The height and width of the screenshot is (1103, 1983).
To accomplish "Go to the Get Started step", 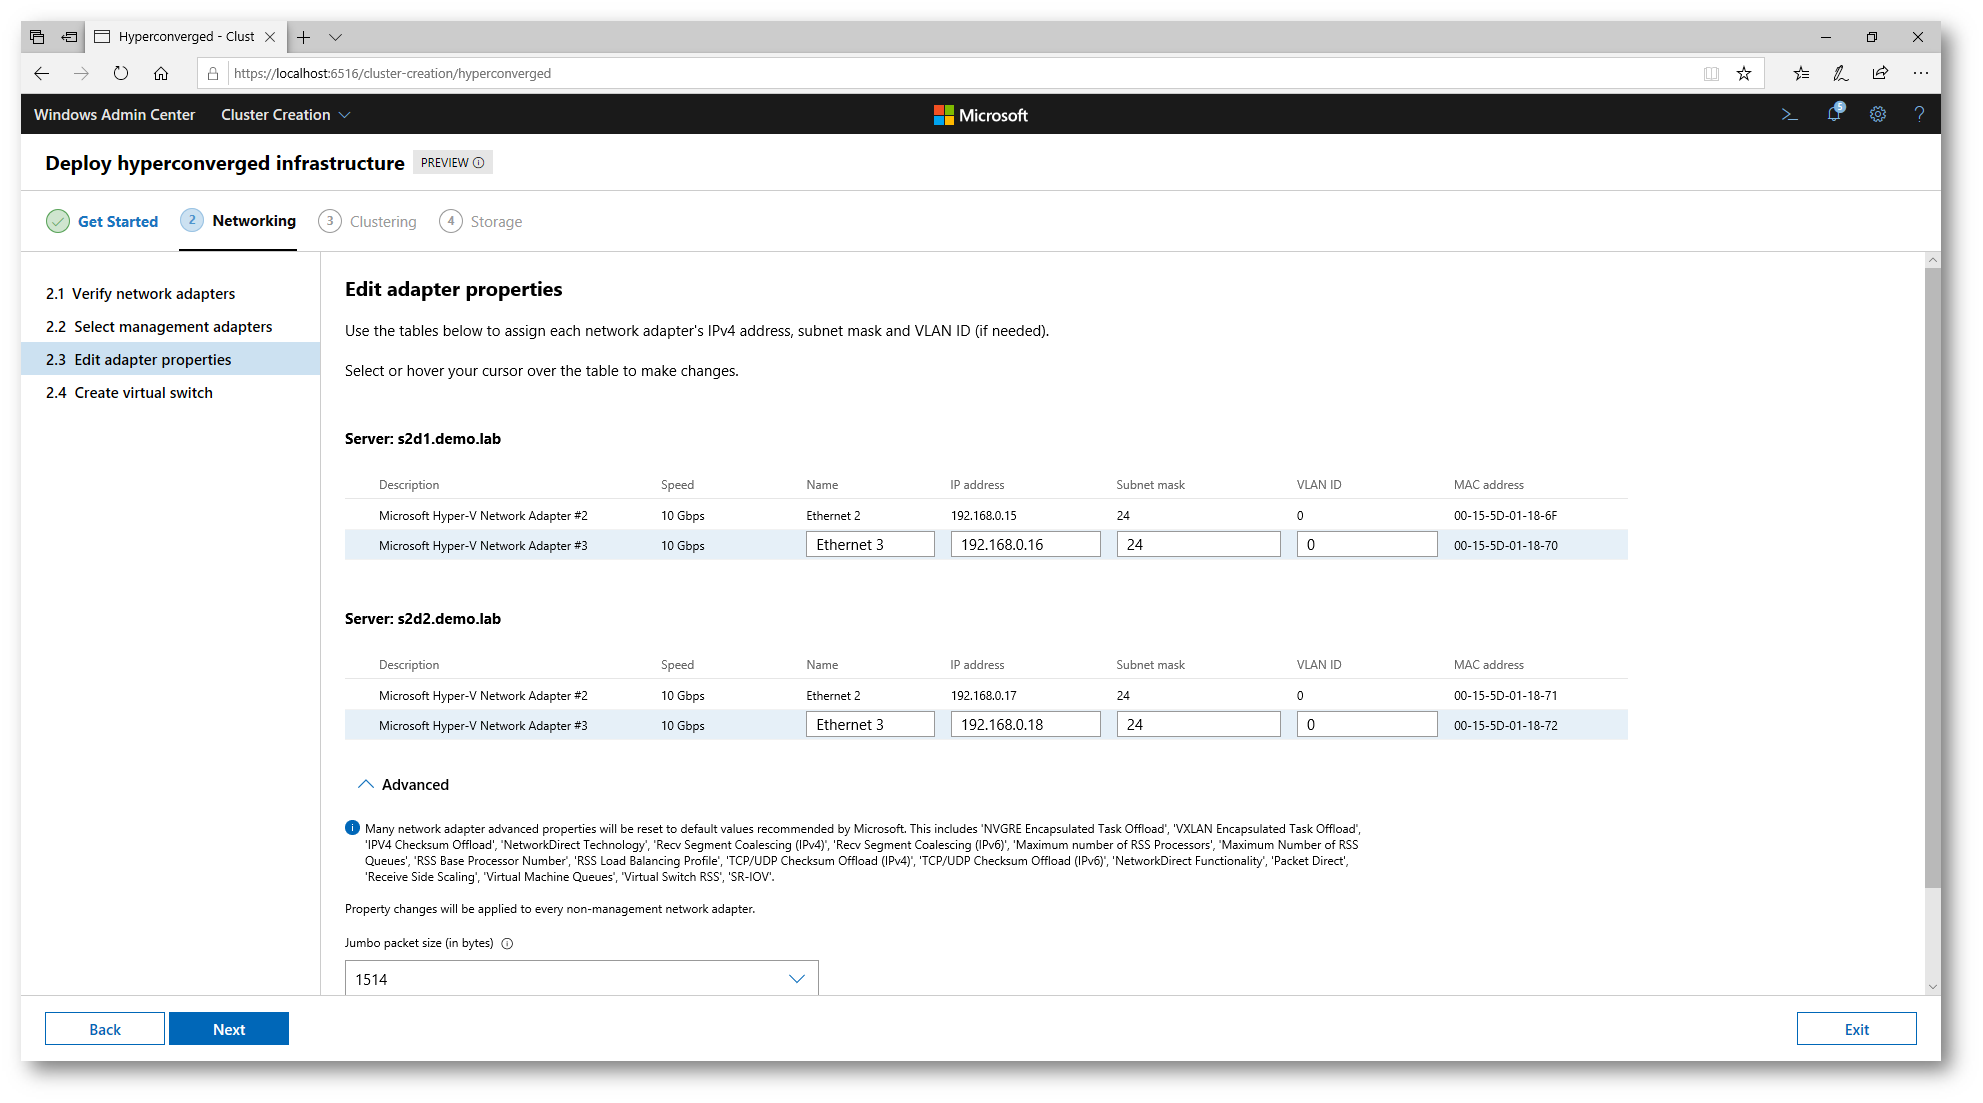I will (102, 221).
